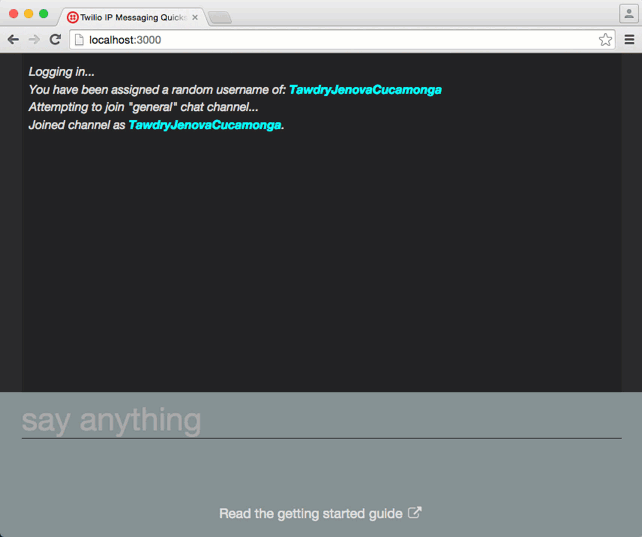Click username TawdryJenovaCucamonga in random username line
Image resolution: width=642 pixels, height=537 pixels.
click(365, 90)
